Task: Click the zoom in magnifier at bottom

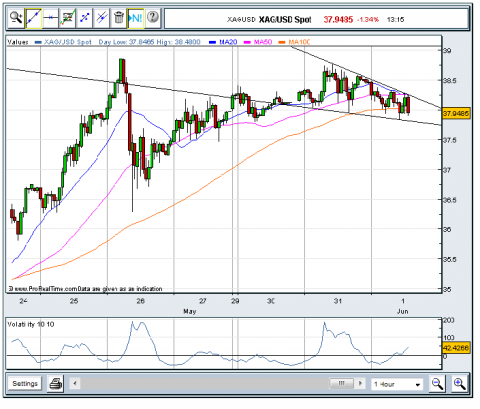Action: (x=459, y=384)
